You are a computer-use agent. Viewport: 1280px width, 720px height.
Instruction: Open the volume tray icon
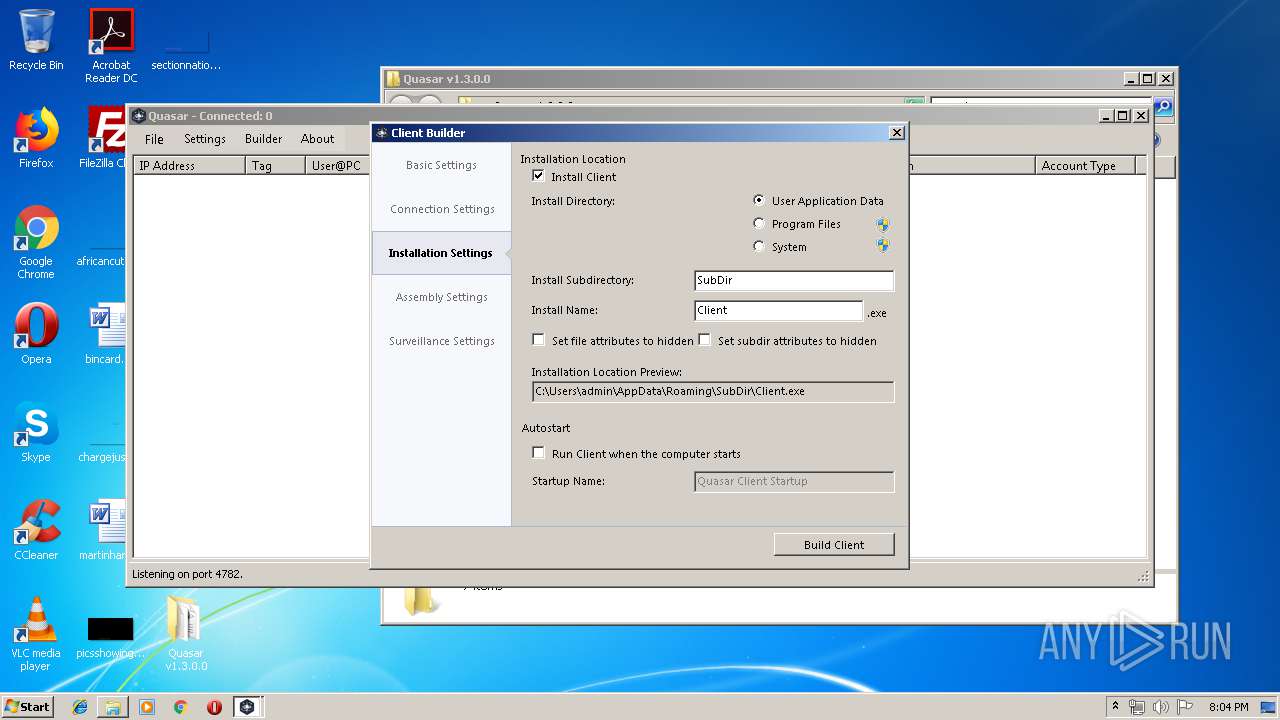coord(1161,707)
